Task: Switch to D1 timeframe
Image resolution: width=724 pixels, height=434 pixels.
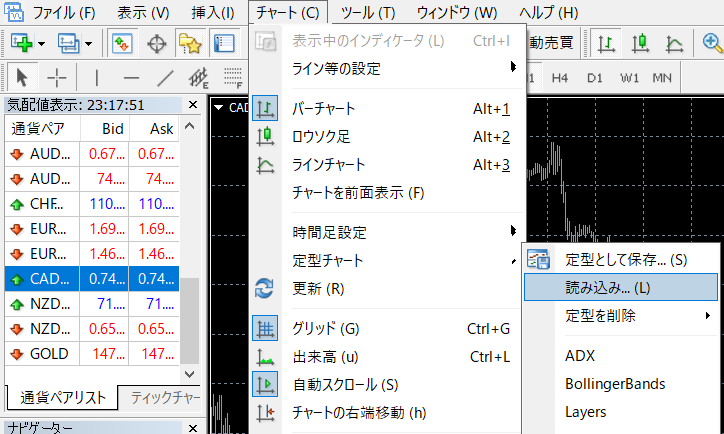Action: tap(595, 78)
